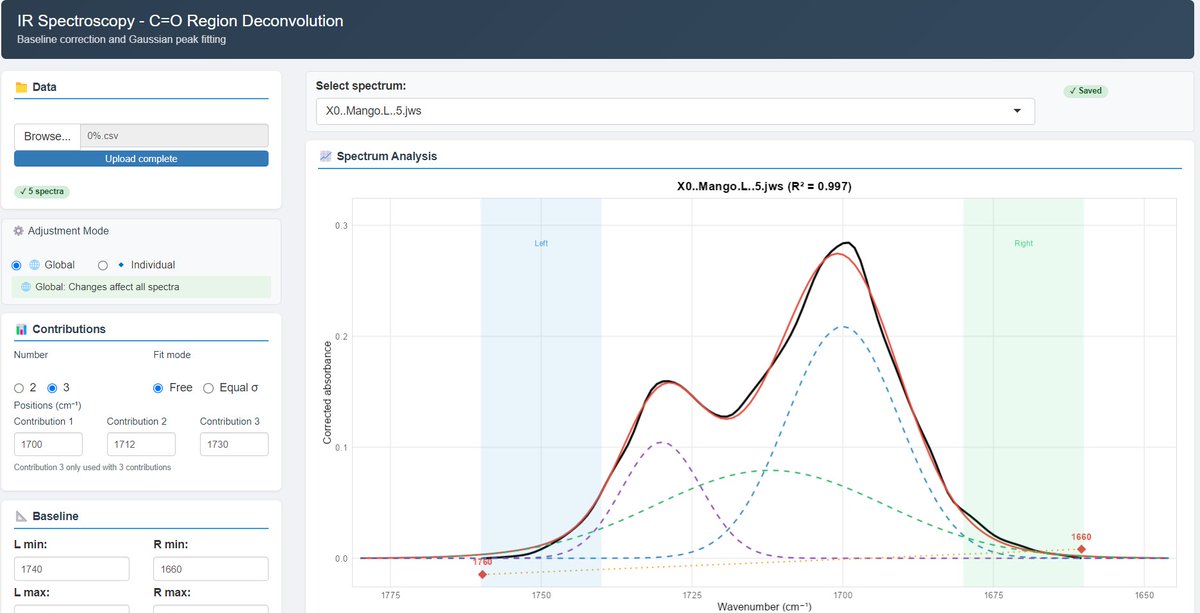Click the plot title with R² = 0.997
1200x613 pixels.
coord(763,186)
